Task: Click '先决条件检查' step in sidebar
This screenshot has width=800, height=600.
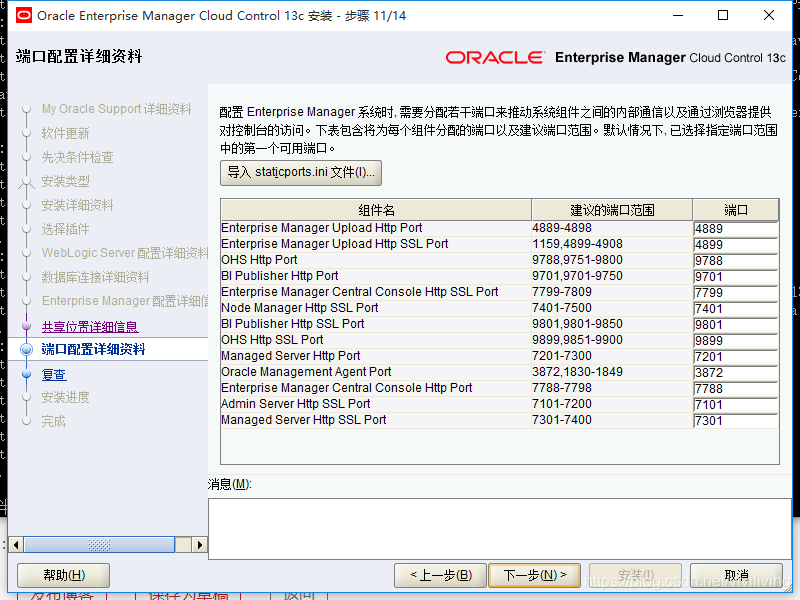Action: click(x=77, y=157)
